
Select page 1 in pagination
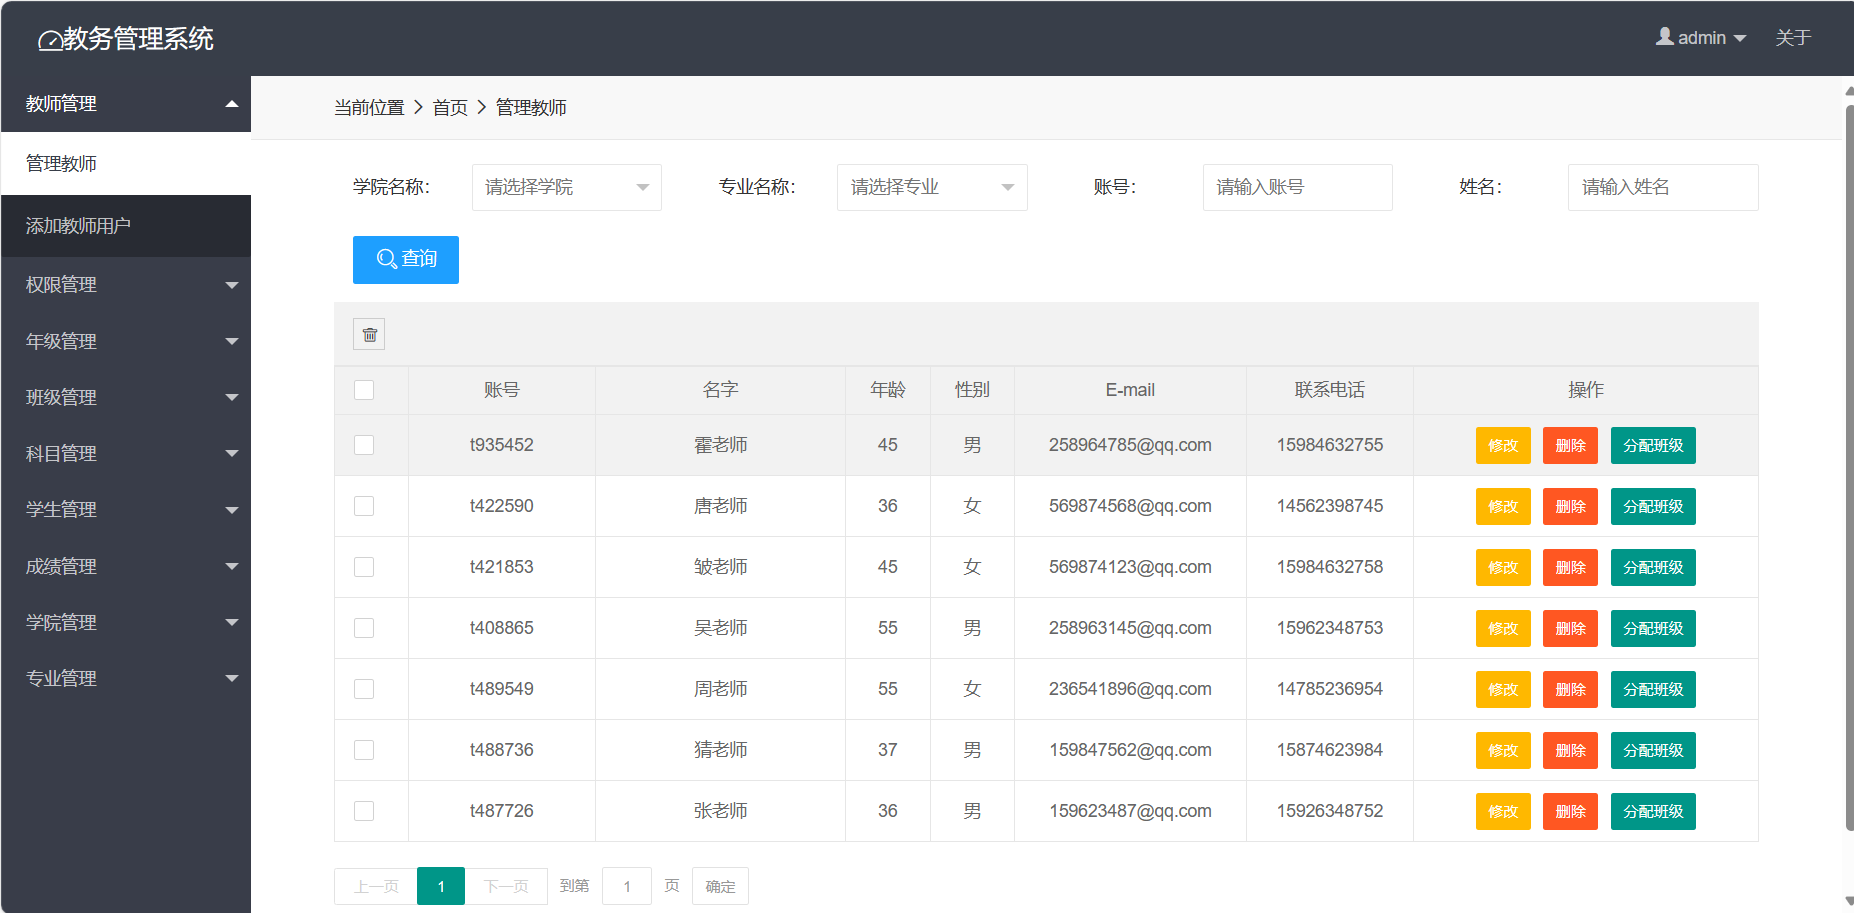pos(441,886)
